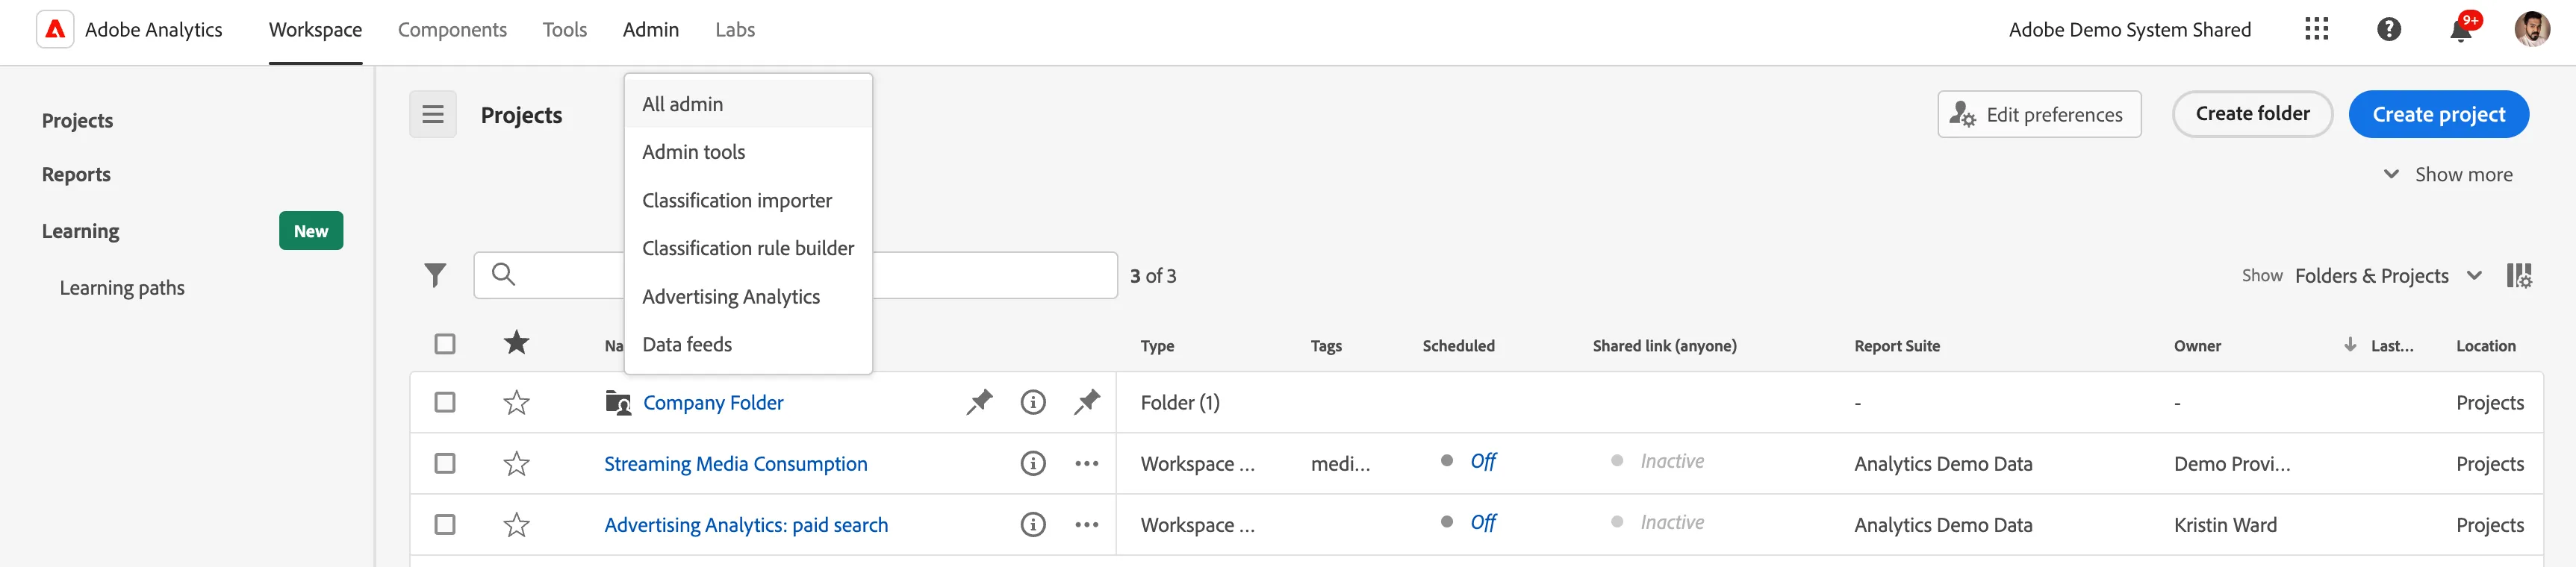Click the project search input field
The height and width of the screenshot is (567, 2576).
(795, 275)
